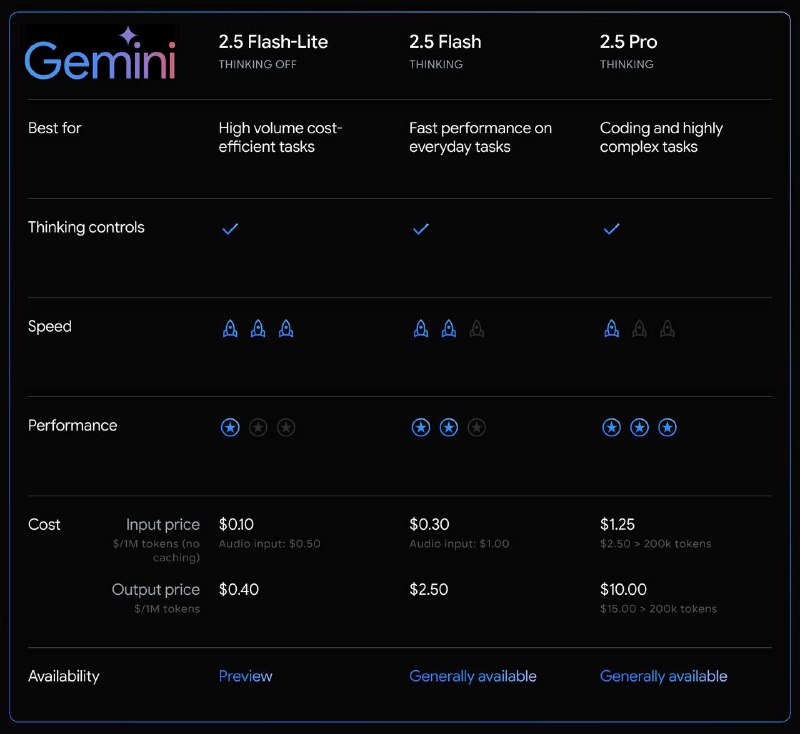
Task: Click the first performance star for 2.5 Pro
Action: point(612,427)
